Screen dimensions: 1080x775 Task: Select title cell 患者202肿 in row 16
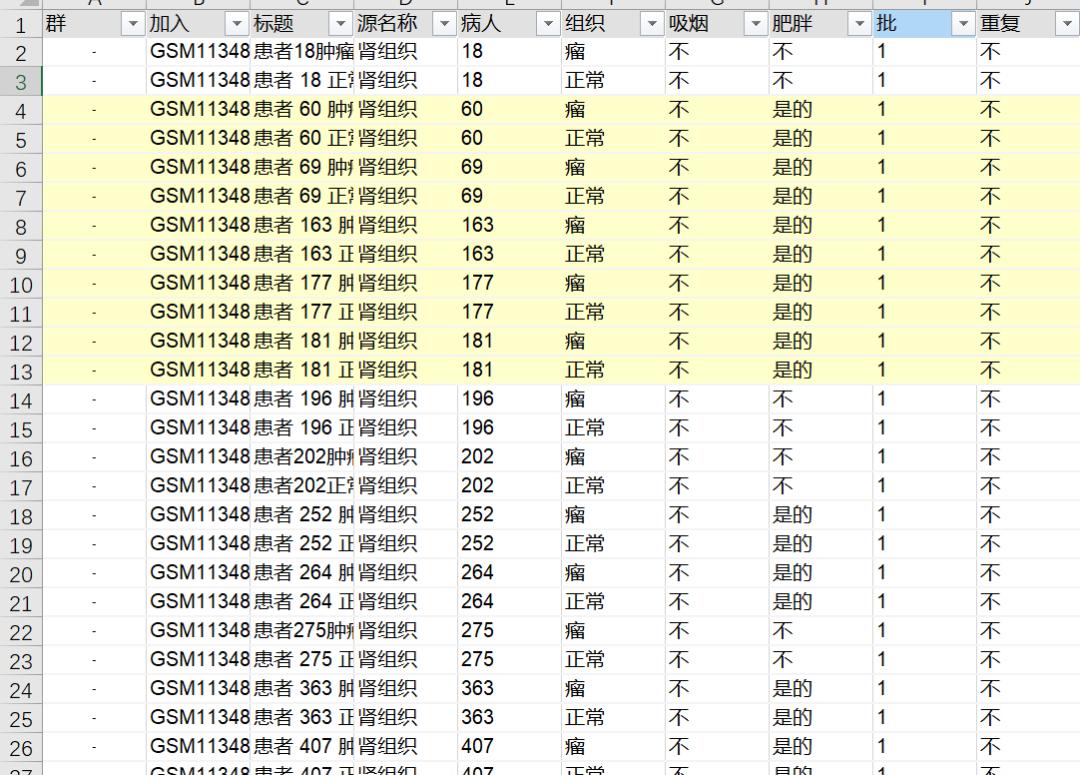(x=302, y=457)
